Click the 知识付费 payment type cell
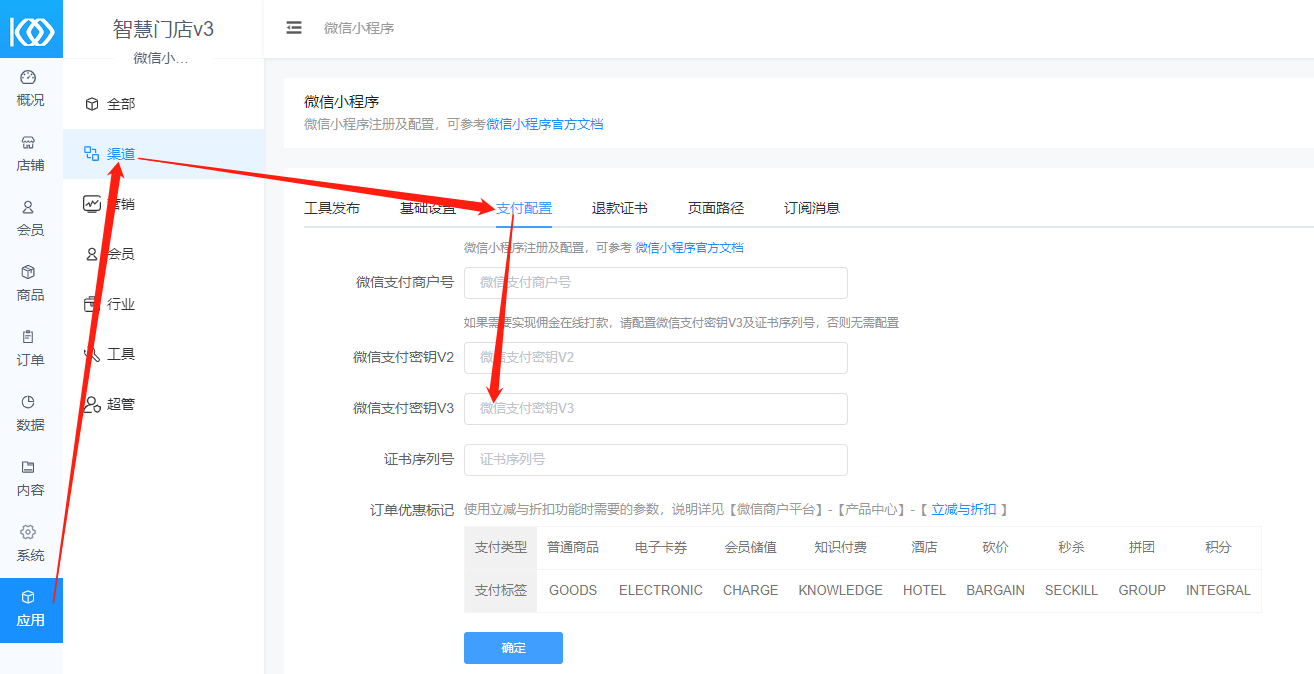Image resolution: width=1314 pixels, height=674 pixels. [841, 548]
